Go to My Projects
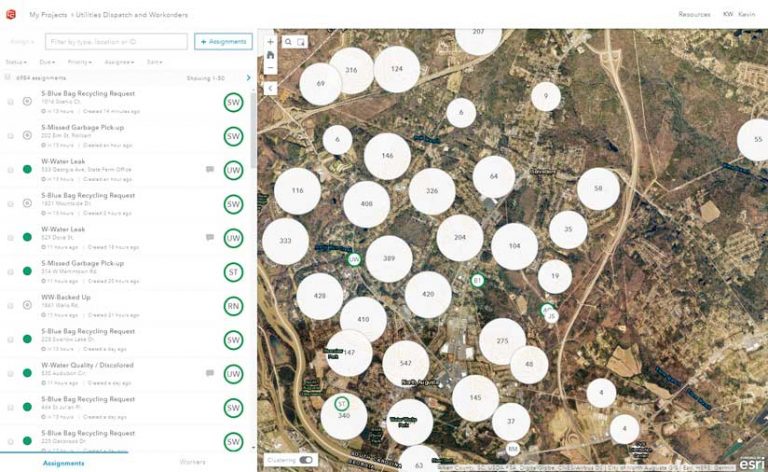This screenshot has width=768, height=472. [x=48, y=15]
